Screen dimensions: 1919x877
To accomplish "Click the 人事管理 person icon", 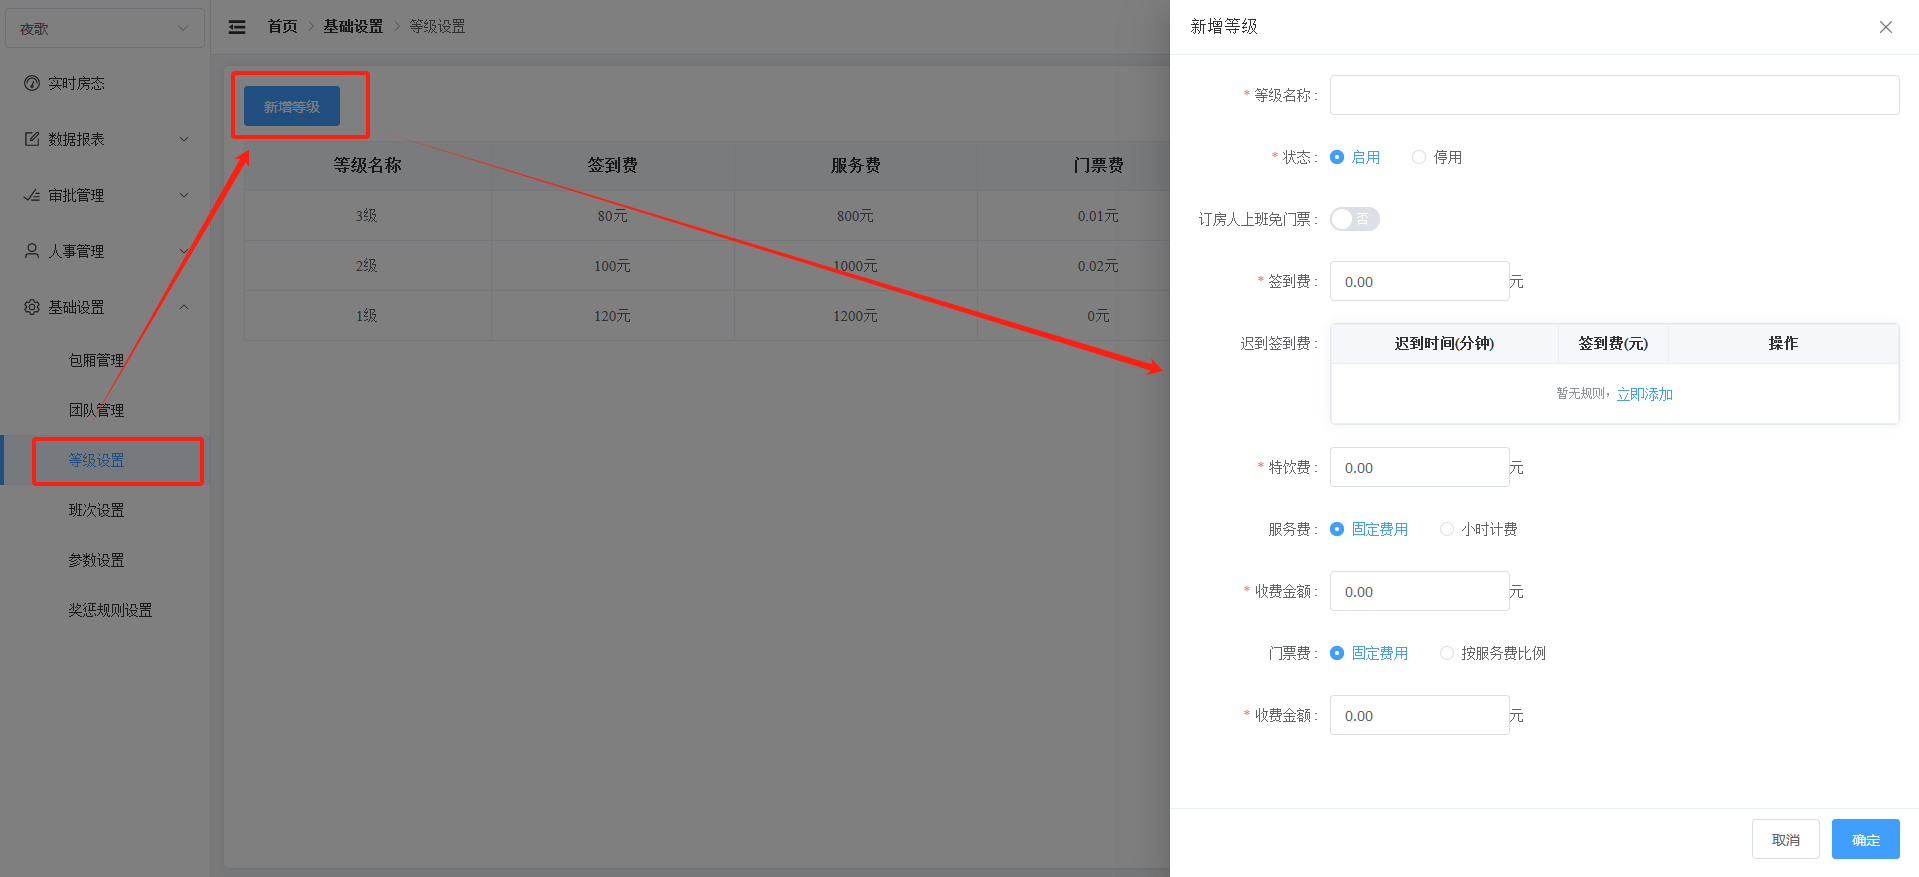I will (32, 251).
